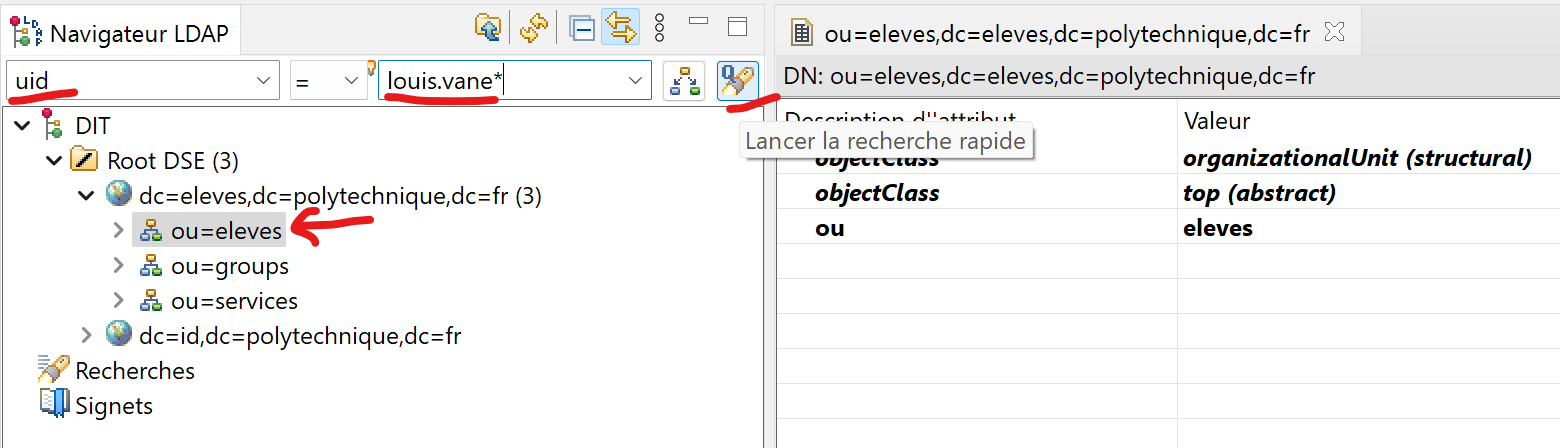Expand the ou=groups entry
The image size is (1560, 448).
point(119,266)
